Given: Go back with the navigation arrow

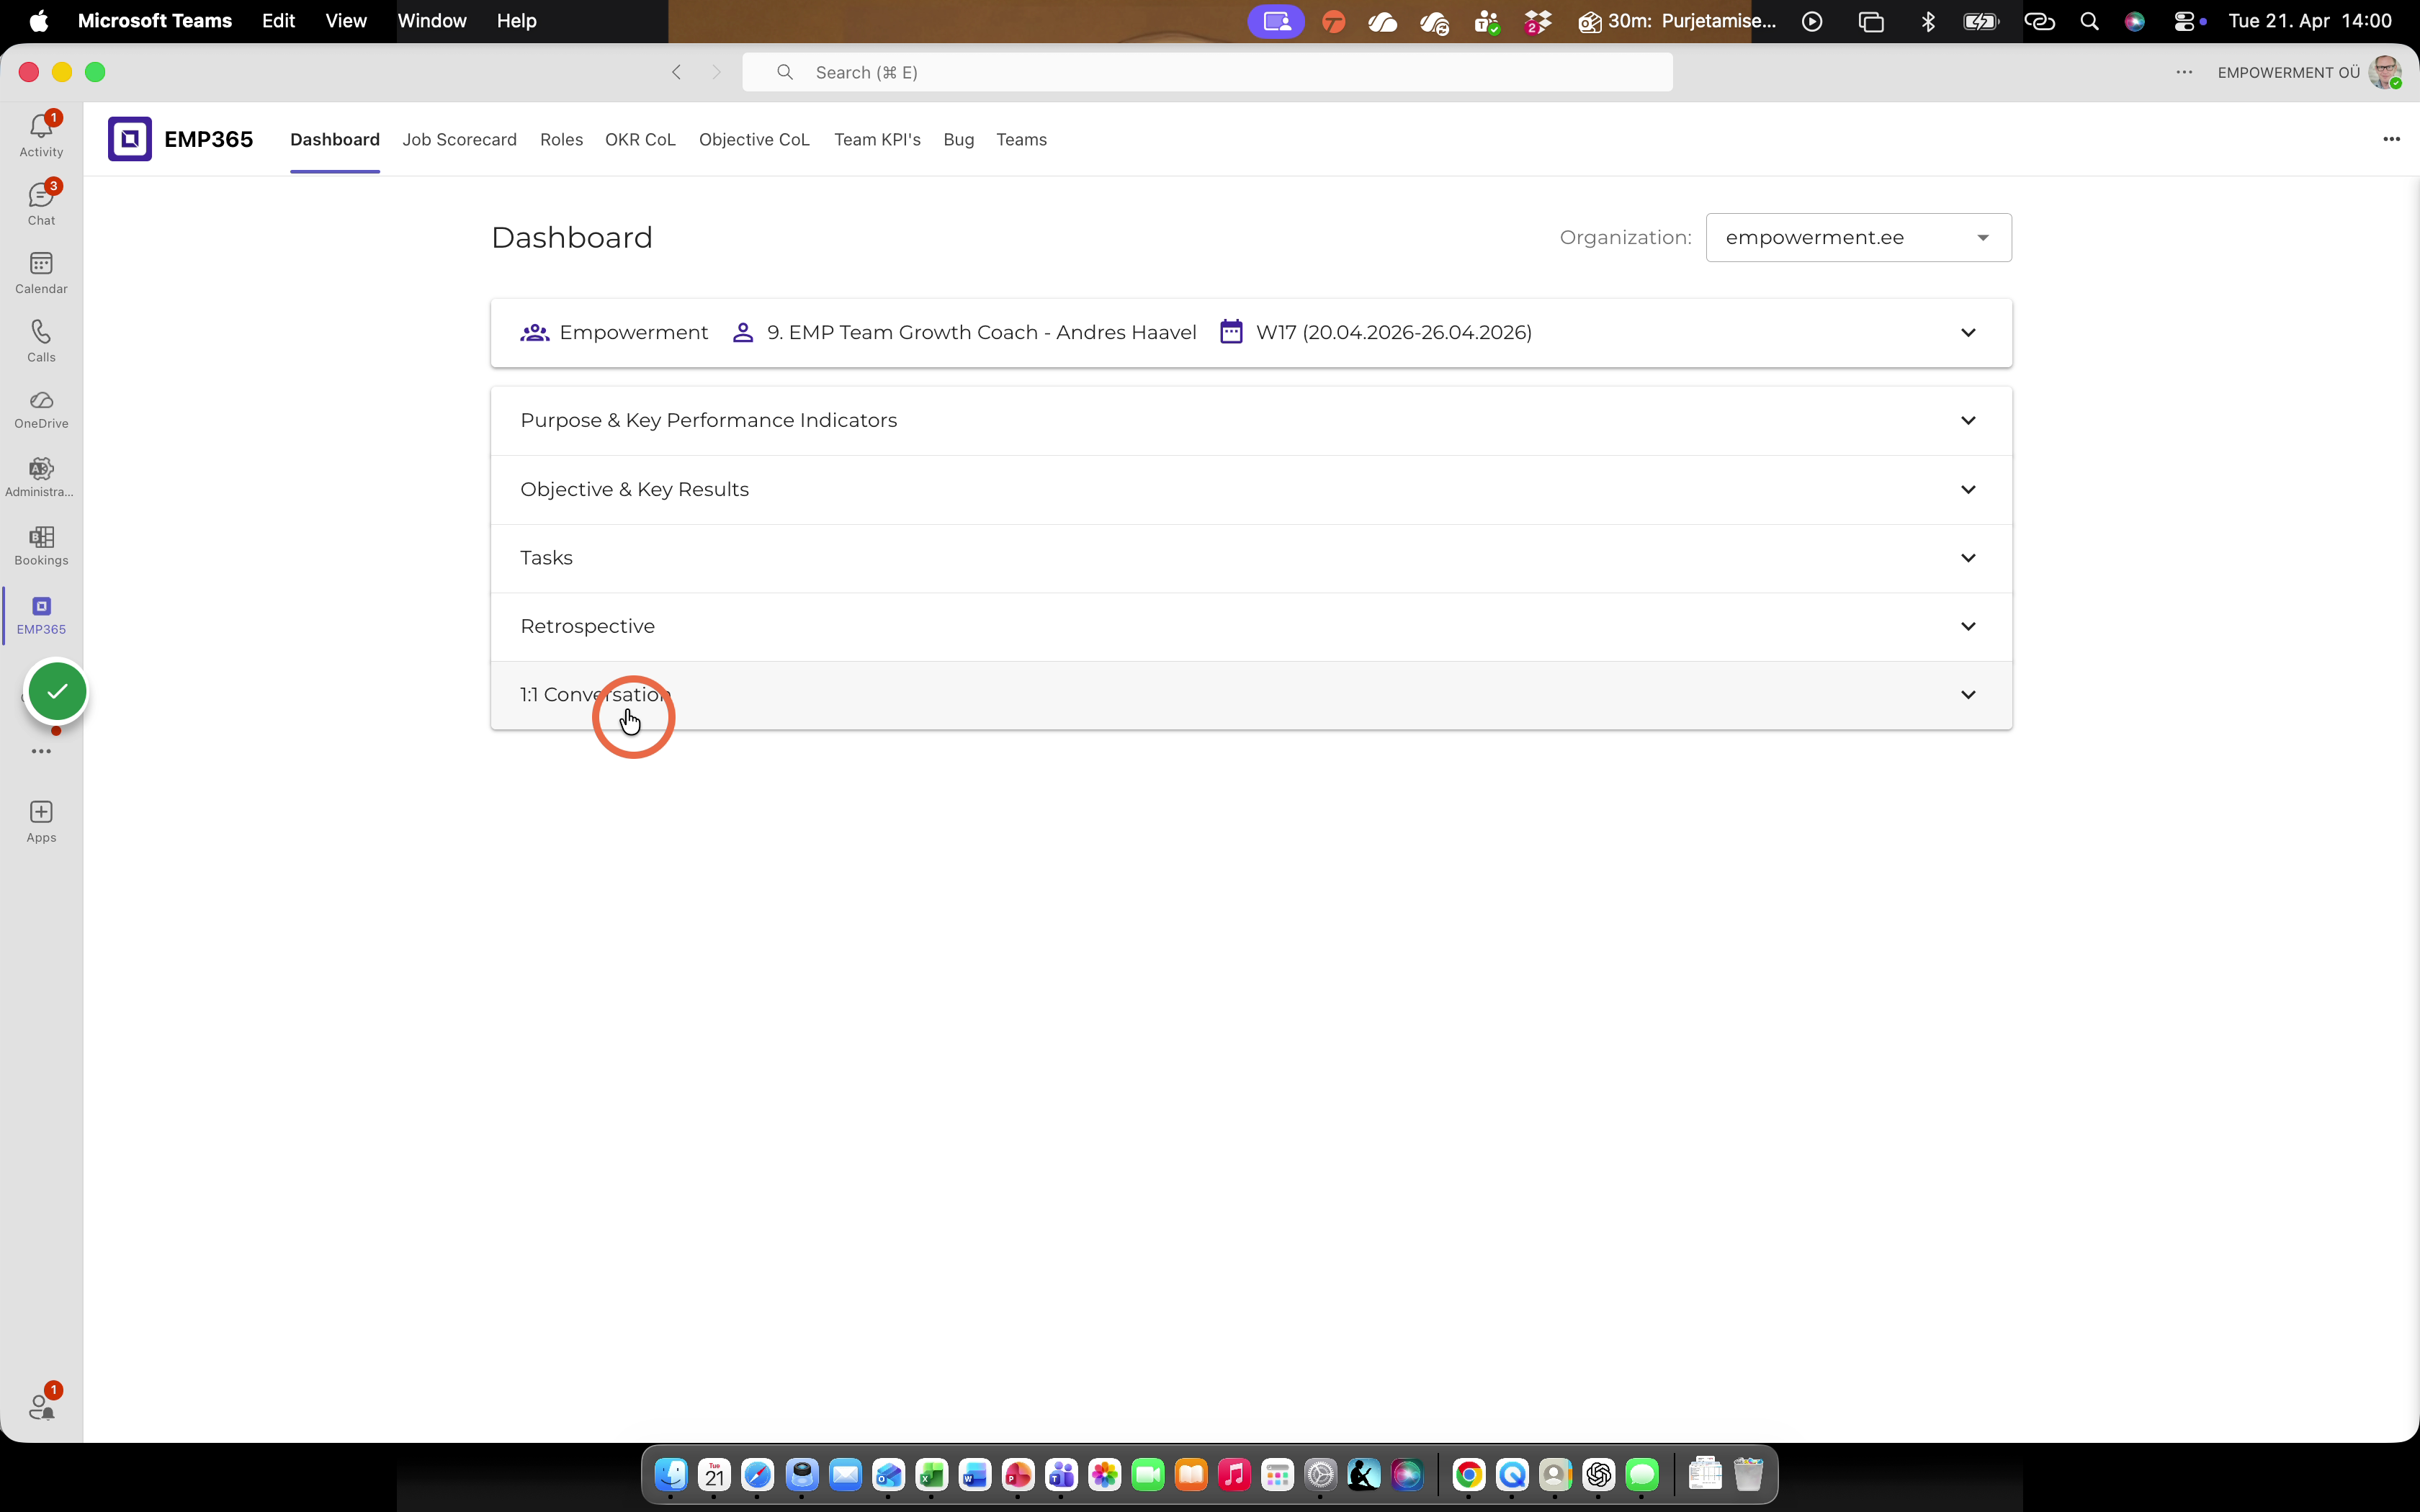Looking at the screenshot, I should (x=677, y=72).
